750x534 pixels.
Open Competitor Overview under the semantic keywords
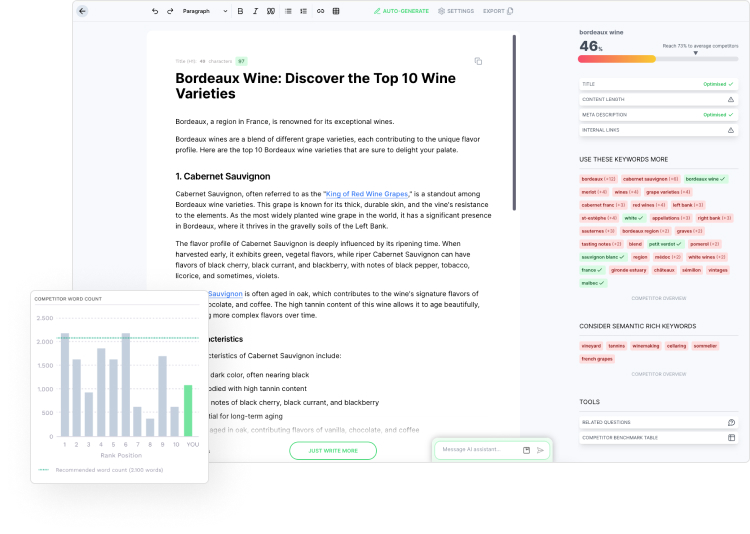click(659, 374)
